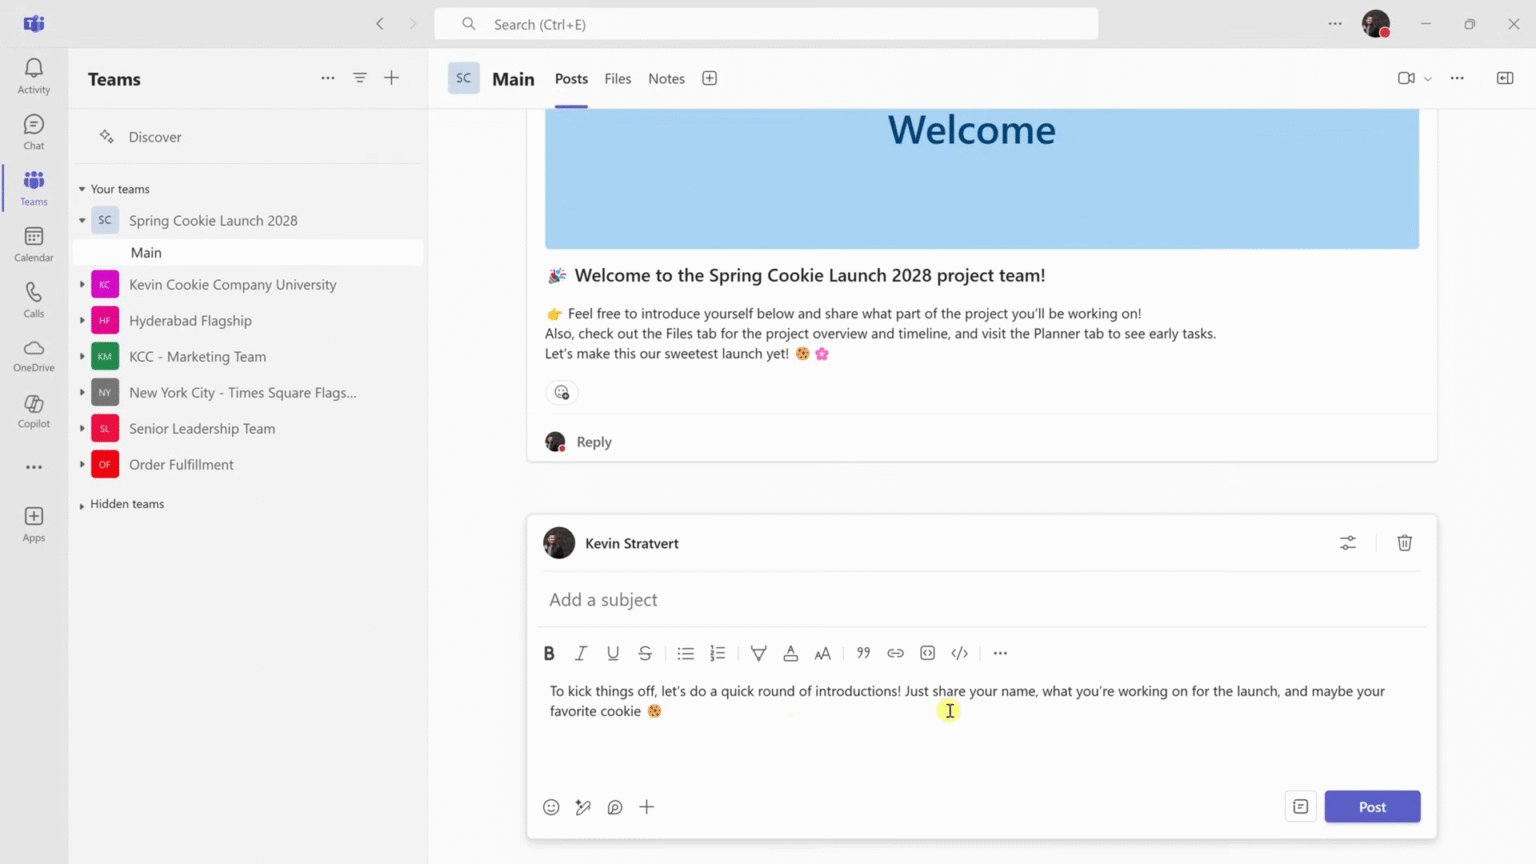Open the channel details pane
This screenshot has height=864, width=1536.
(x=1505, y=78)
